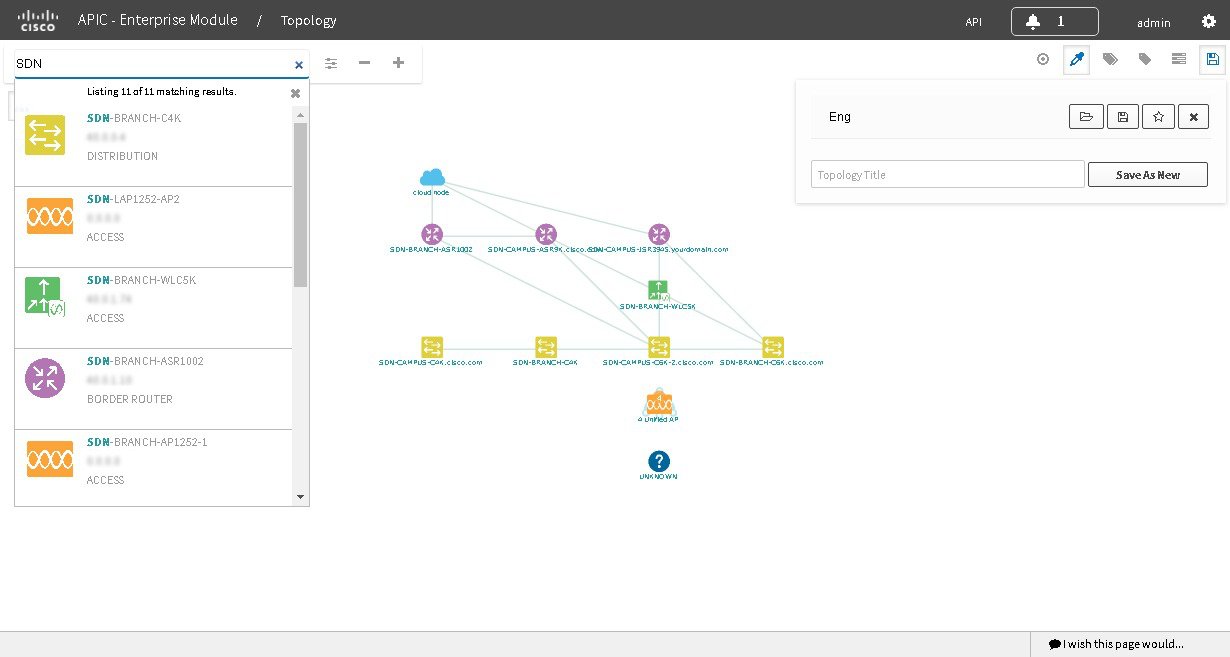
Task: Click router icon of SDN-BRANCH-ASR1002 result
Action: (45, 378)
